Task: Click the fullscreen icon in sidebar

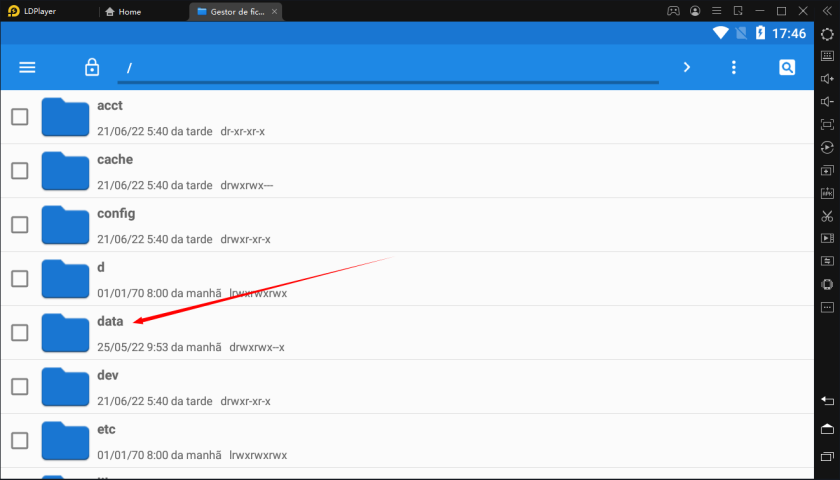Action: coord(827,124)
